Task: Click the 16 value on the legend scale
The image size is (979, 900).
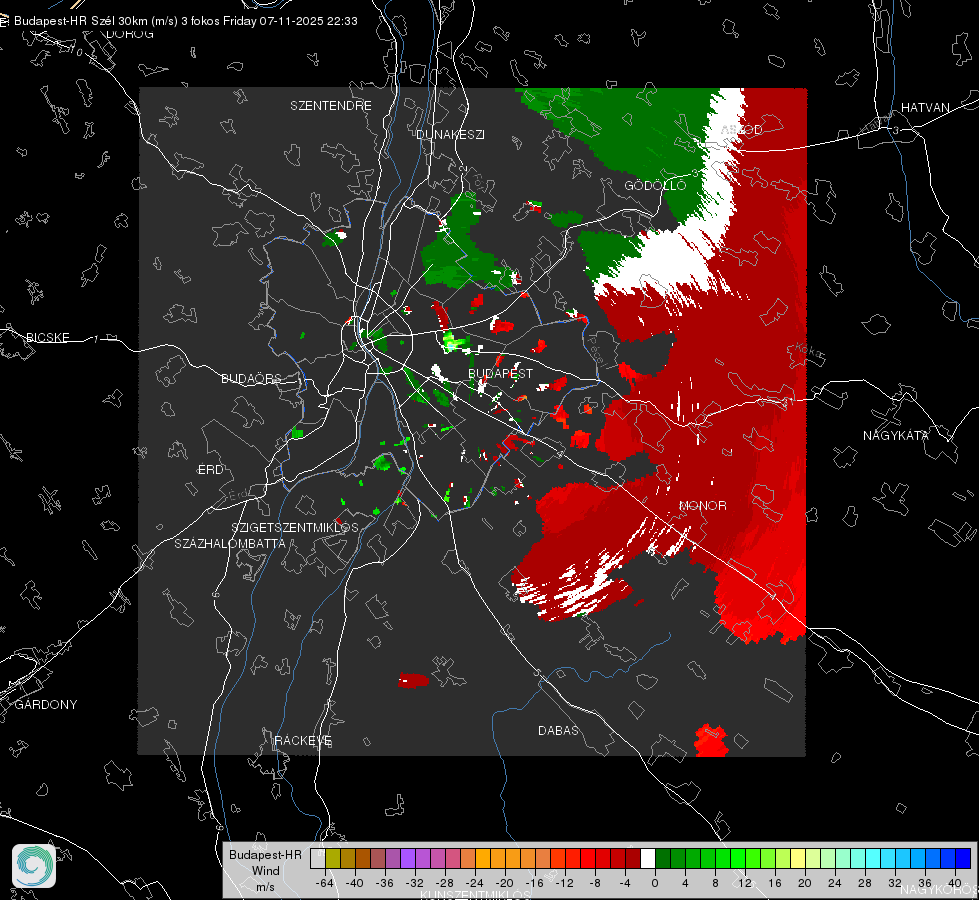Action: point(775,883)
